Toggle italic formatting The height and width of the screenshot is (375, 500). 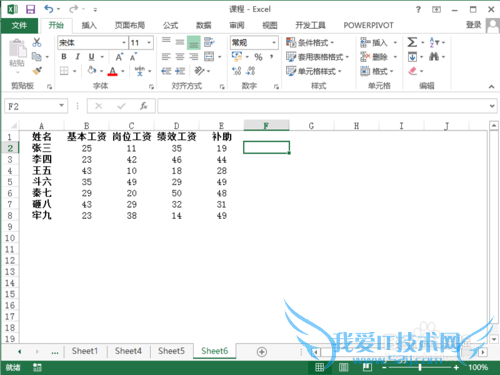78,57
